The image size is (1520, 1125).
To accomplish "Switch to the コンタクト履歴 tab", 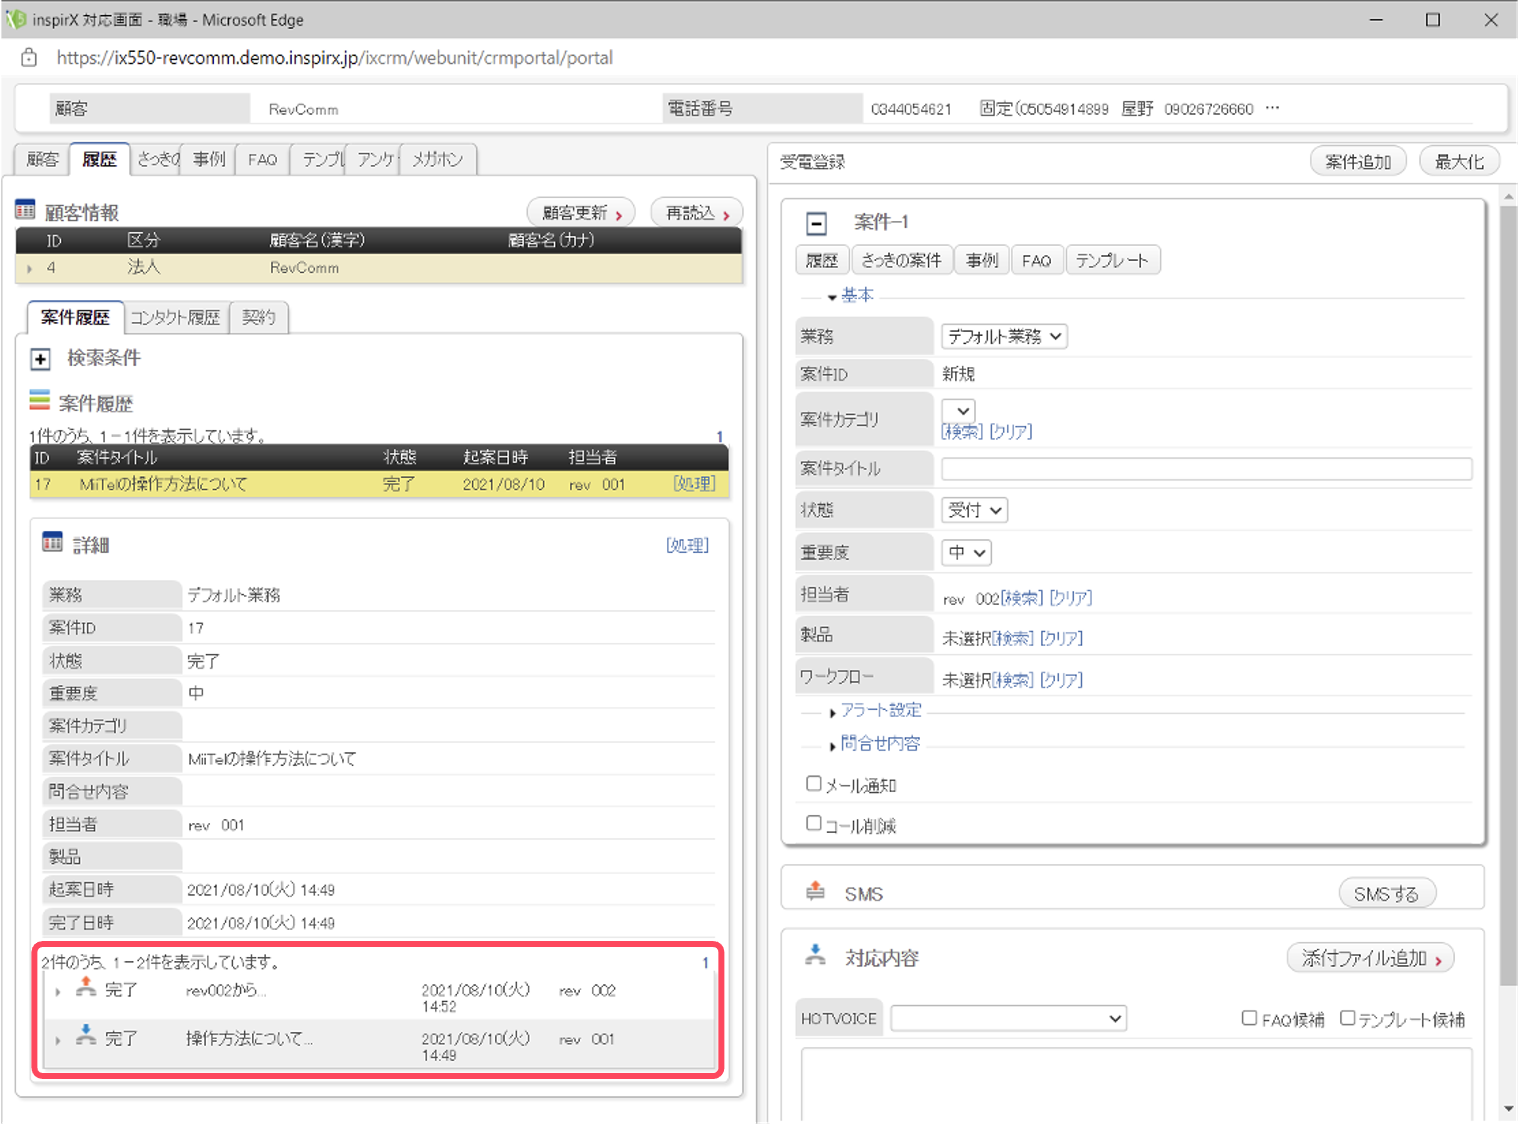I will pos(175,318).
